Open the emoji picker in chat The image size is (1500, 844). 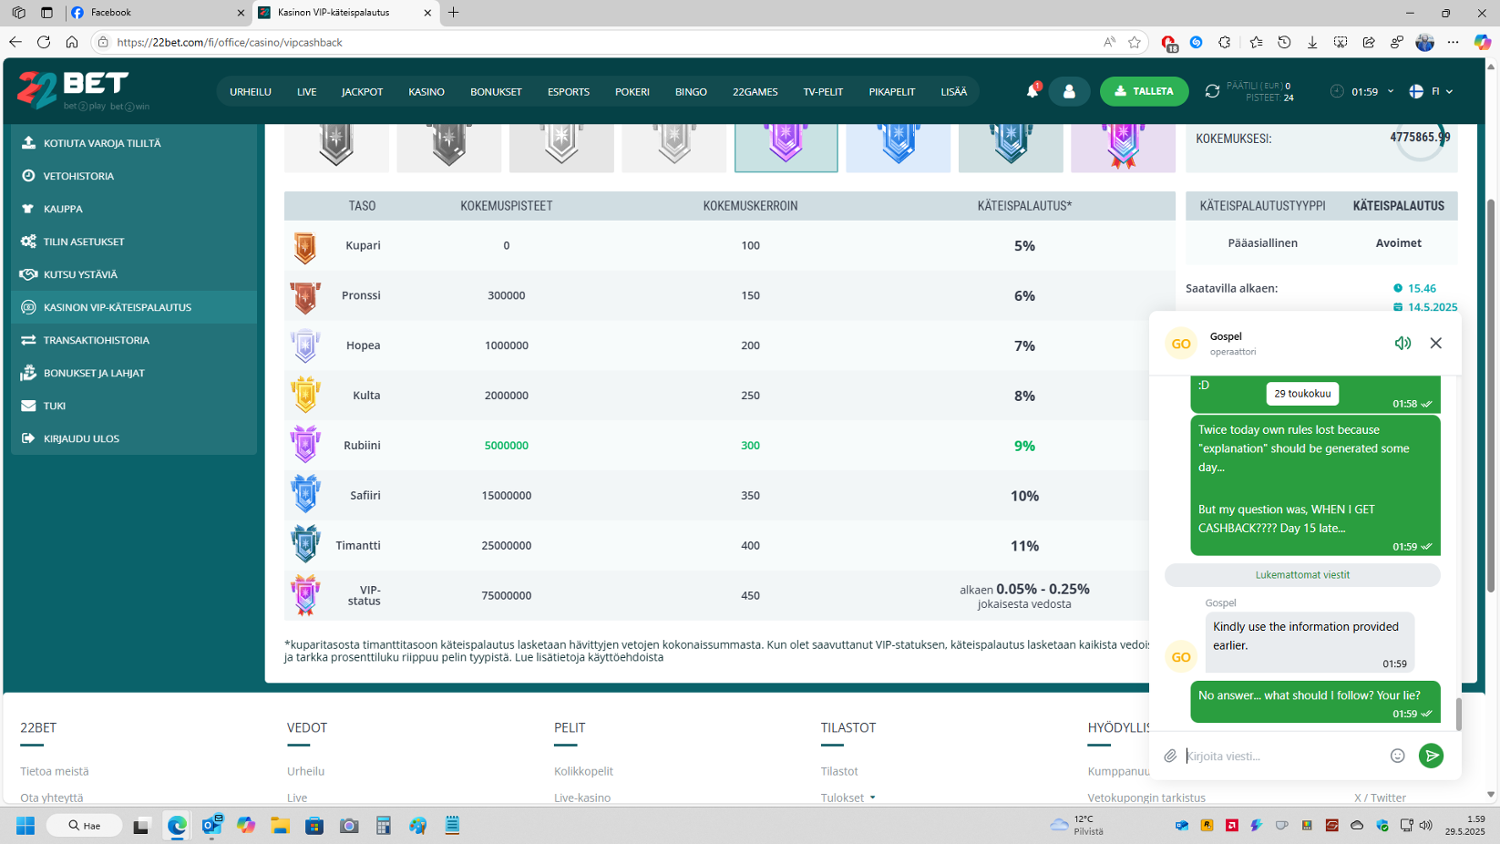coord(1397,756)
